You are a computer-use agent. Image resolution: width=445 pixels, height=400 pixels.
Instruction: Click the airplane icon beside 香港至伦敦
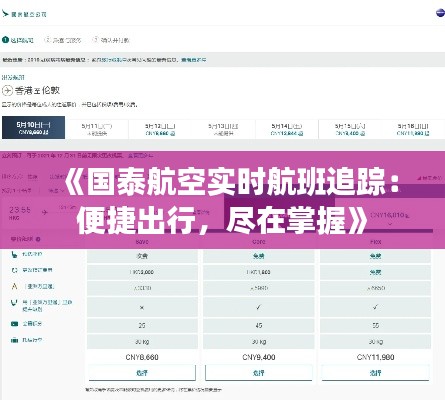pyautogui.click(x=7, y=90)
